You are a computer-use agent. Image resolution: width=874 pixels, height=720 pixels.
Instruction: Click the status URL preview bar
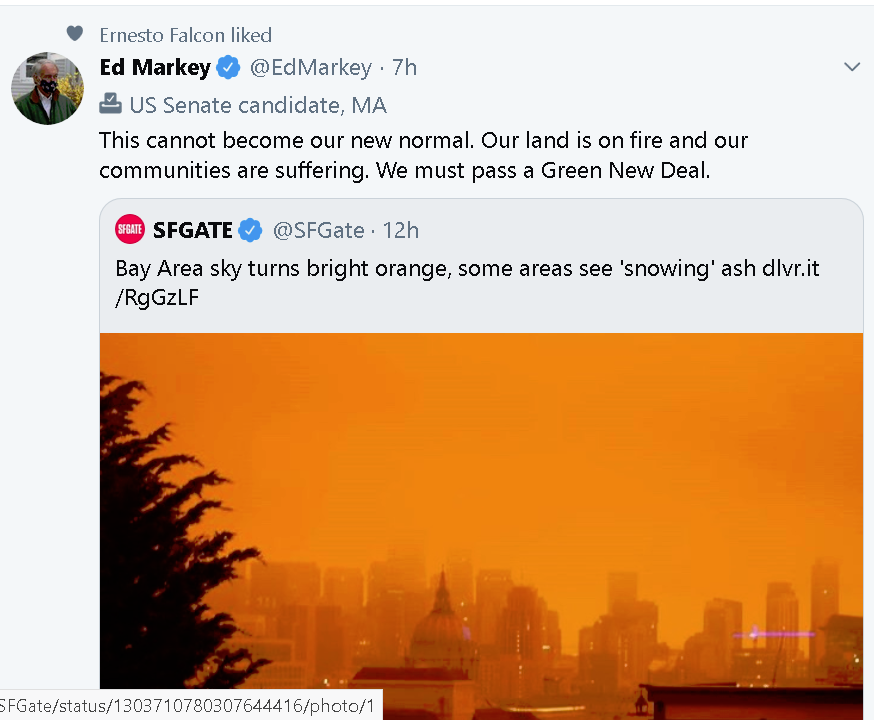(x=191, y=706)
